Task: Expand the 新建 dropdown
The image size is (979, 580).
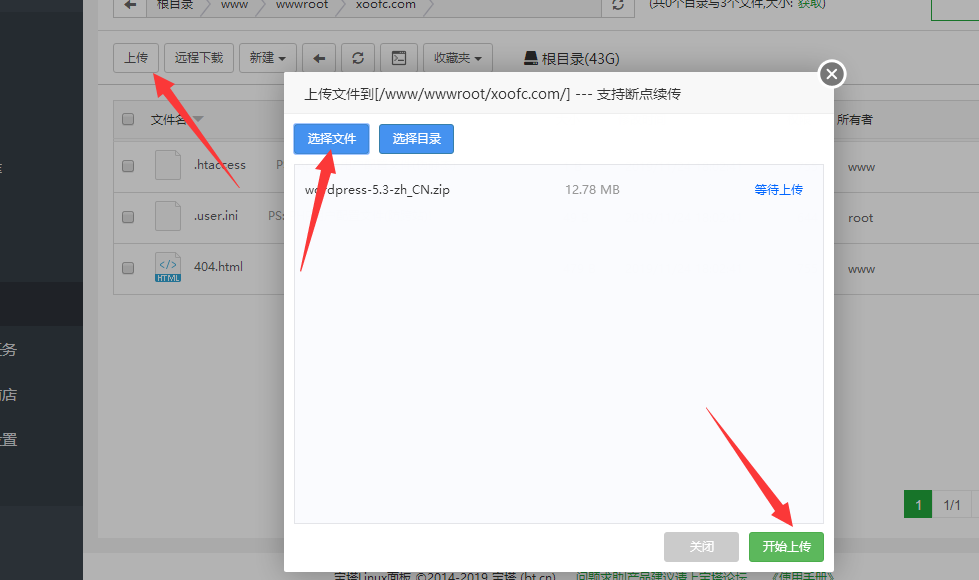Action: (267, 58)
